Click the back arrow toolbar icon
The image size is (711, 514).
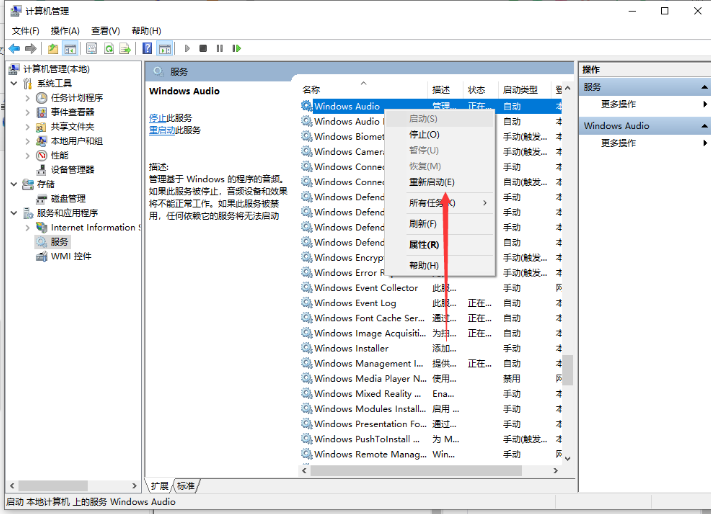tap(15, 48)
